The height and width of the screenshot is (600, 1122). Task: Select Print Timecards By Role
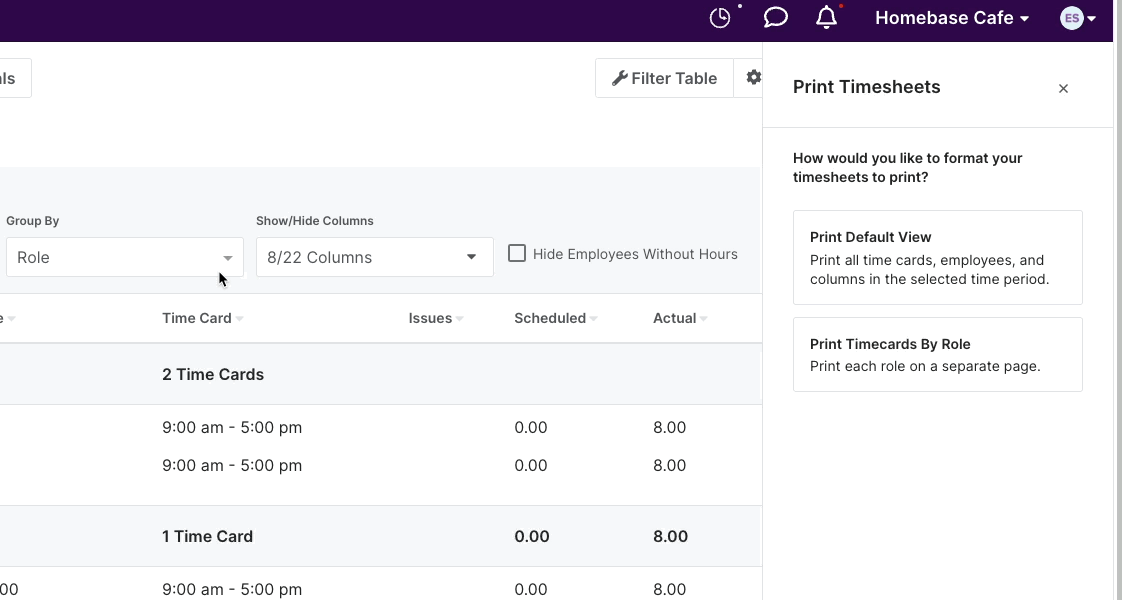point(937,354)
